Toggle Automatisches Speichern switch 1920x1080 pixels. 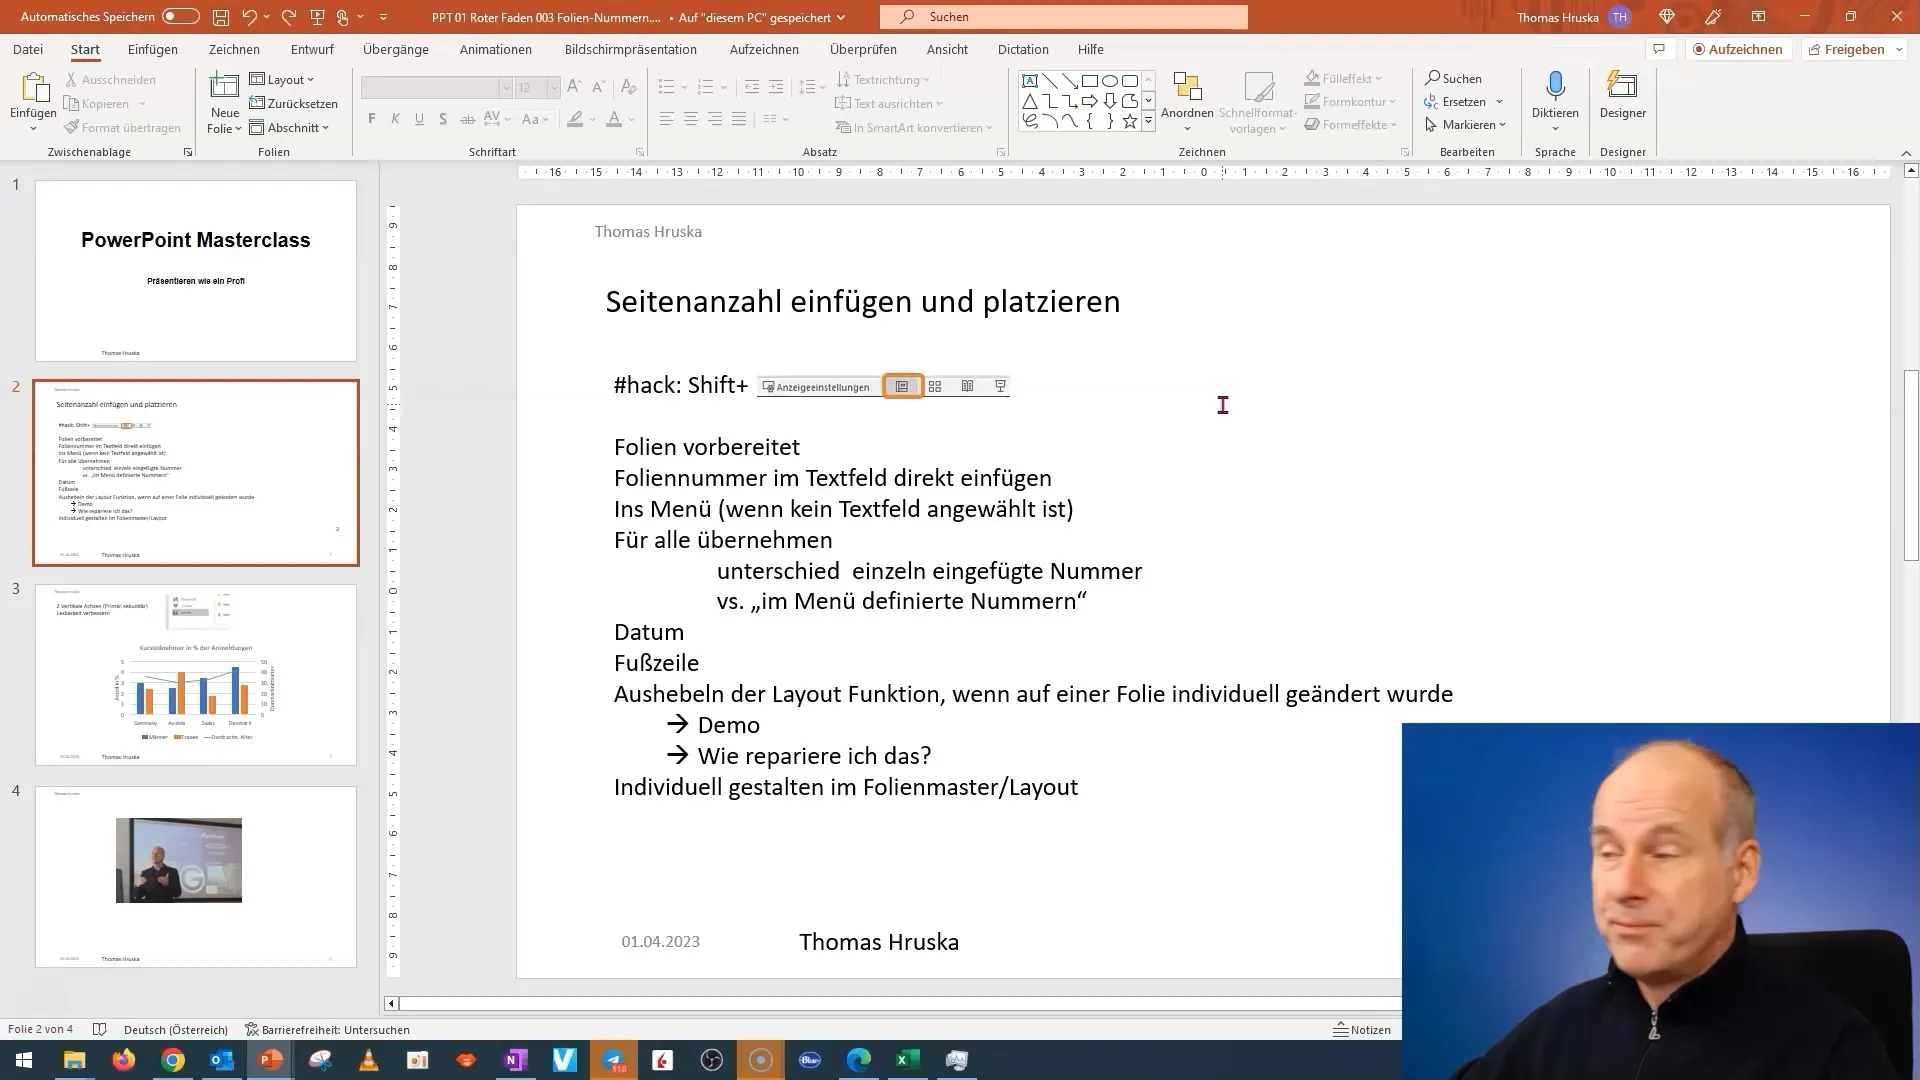point(179,16)
